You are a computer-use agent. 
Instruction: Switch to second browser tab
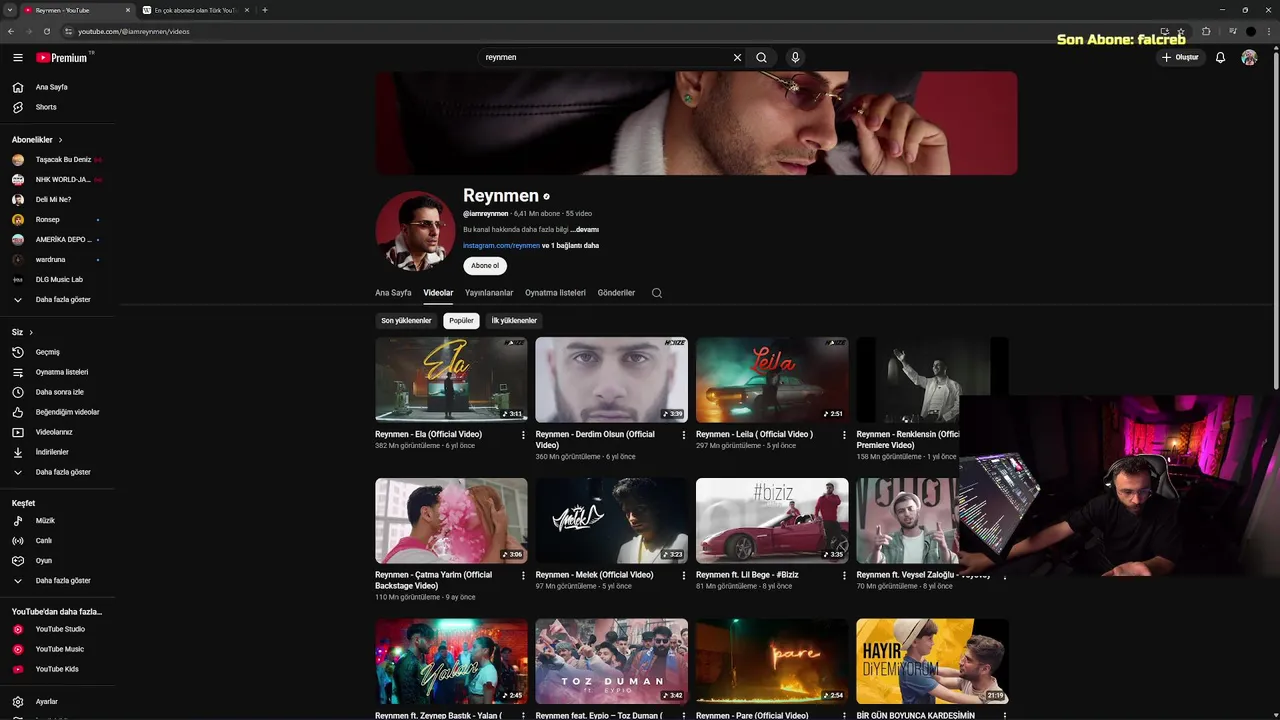195,10
